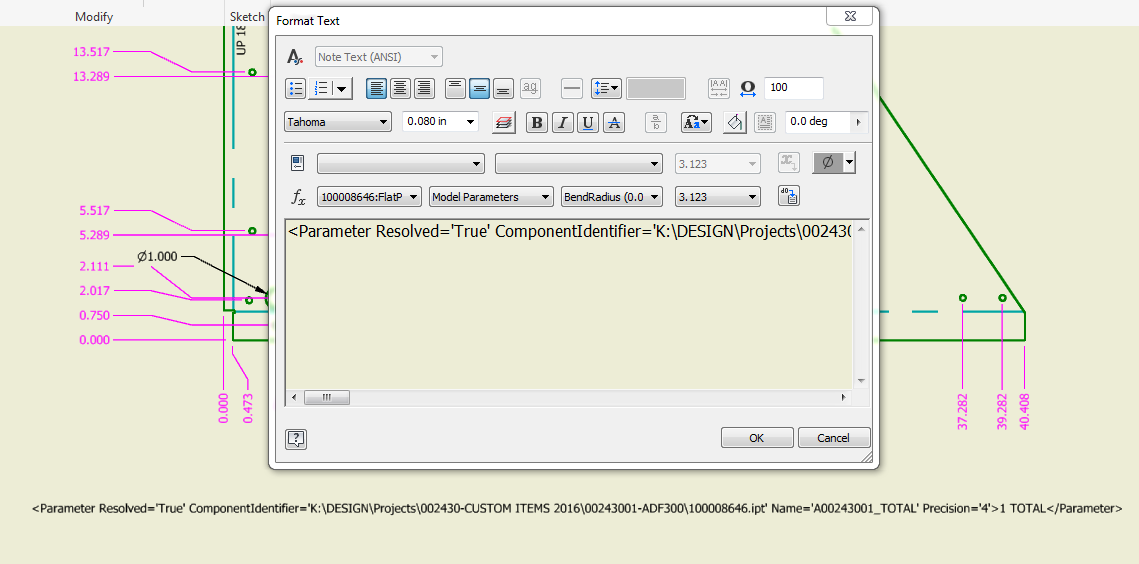Viewport: 1139px width, 564px height.
Task: Toggle Underline formatting
Action: click(588, 123)
